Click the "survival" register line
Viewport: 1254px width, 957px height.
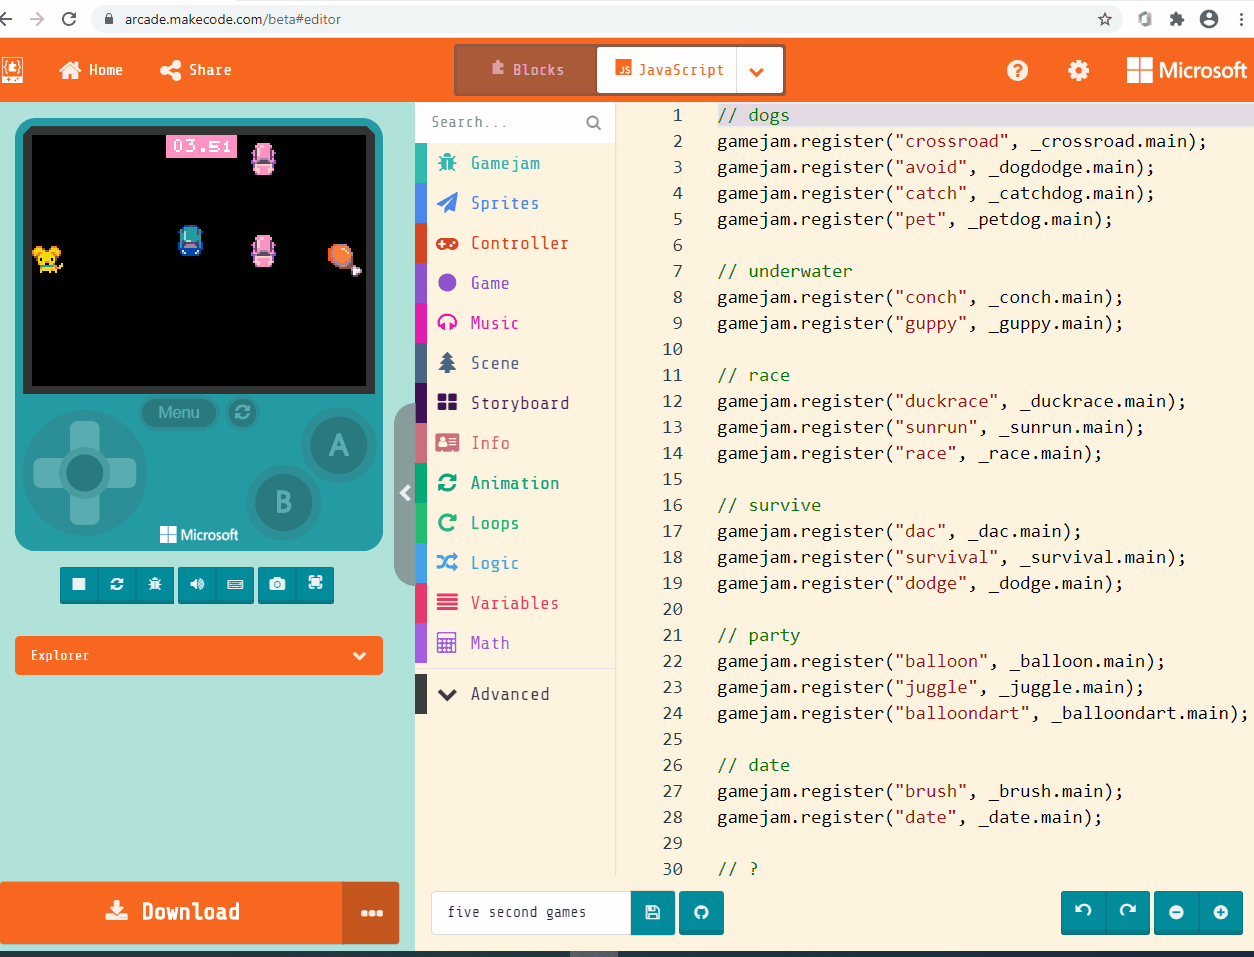click(x=951, y=557)
